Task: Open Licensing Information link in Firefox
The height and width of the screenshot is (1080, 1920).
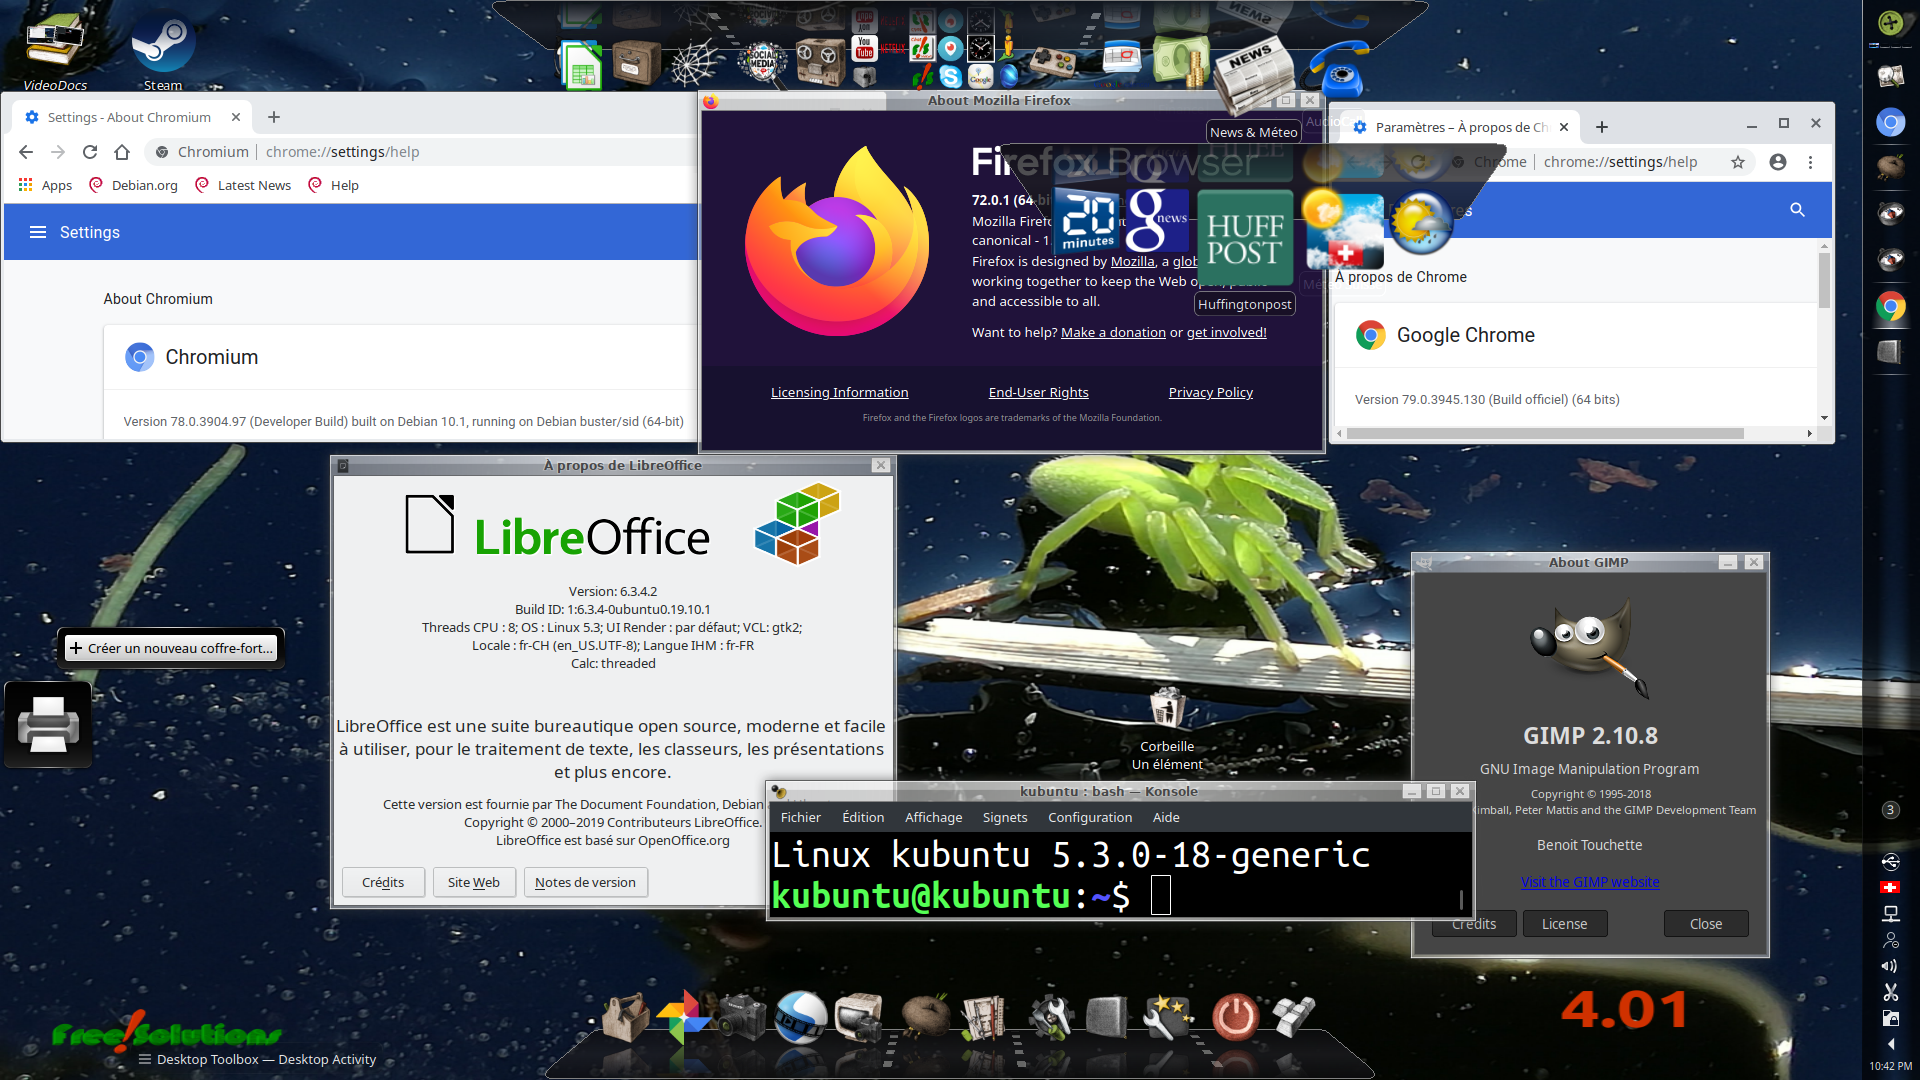Action: click(840, 392)
